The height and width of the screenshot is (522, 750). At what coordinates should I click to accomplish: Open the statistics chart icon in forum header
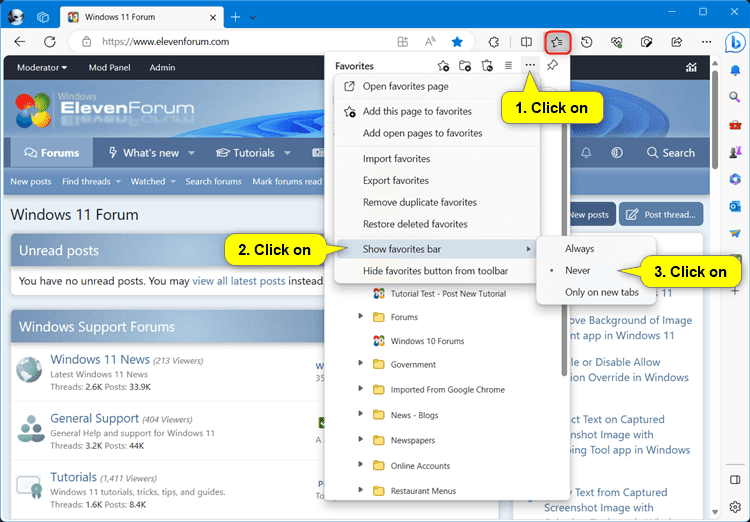pyautogui.click(x=691, y=67)
